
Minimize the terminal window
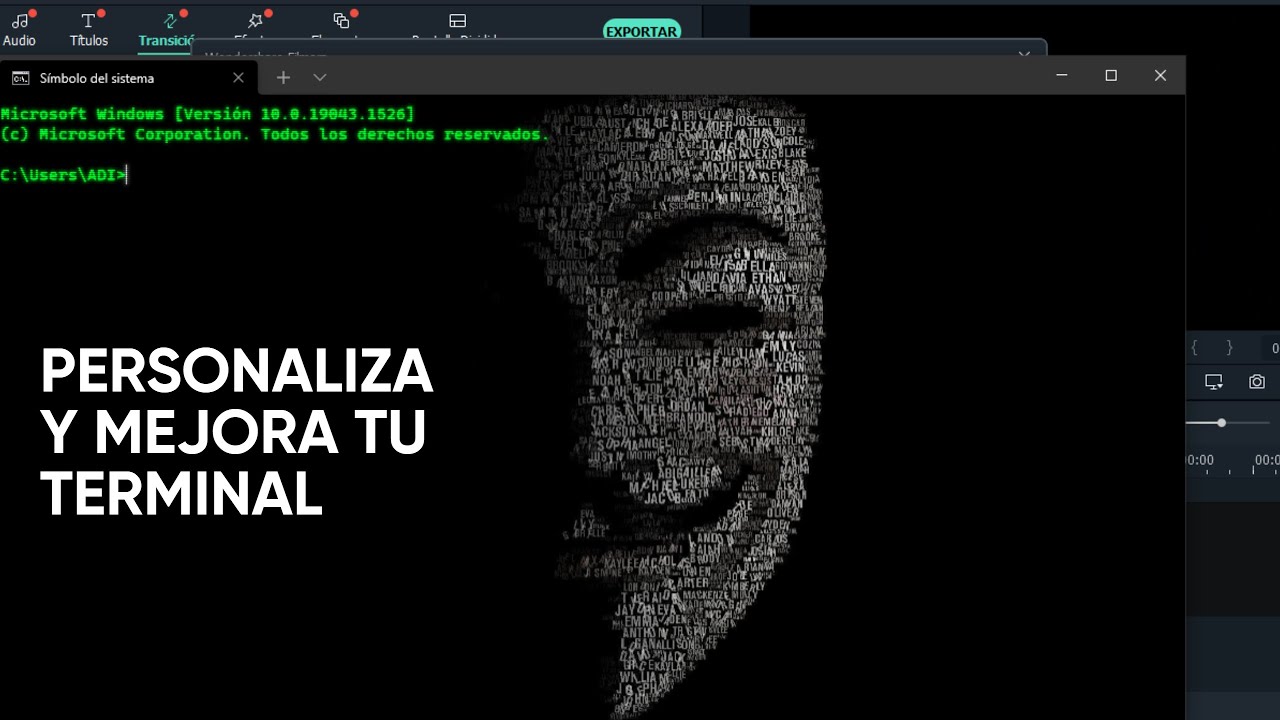coord(1062,75)
